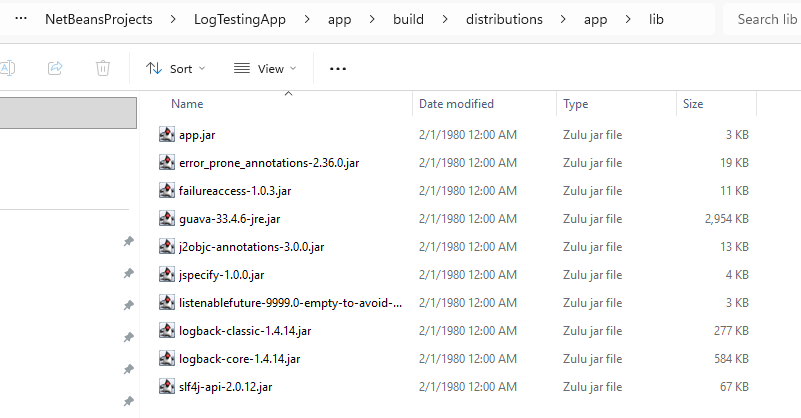This screenshot has width=801, height=418.
Task: Sort files by Date modified column
Action: (455, 104)
